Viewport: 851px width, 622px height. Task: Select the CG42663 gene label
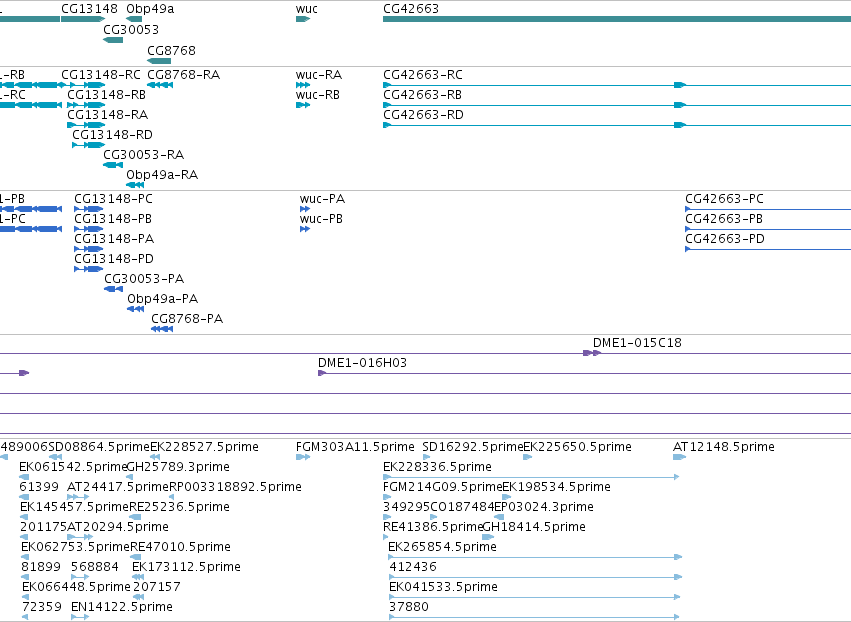[411, 9]
